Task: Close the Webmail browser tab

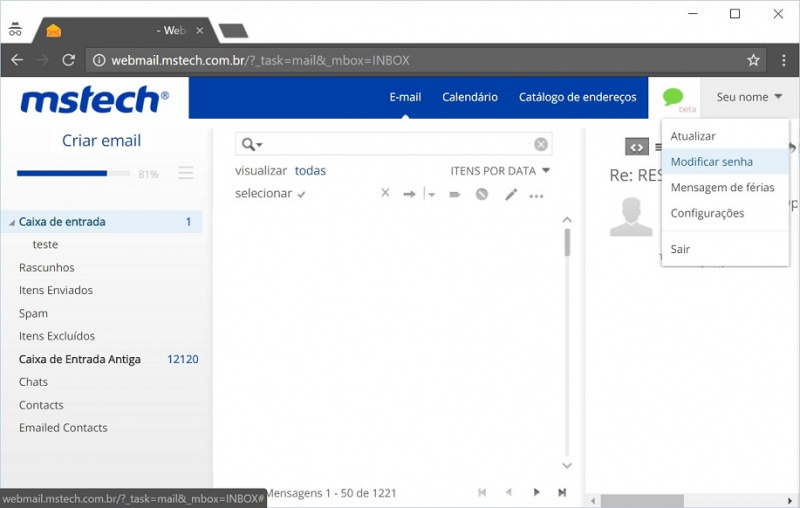Action: coord(200,31)
